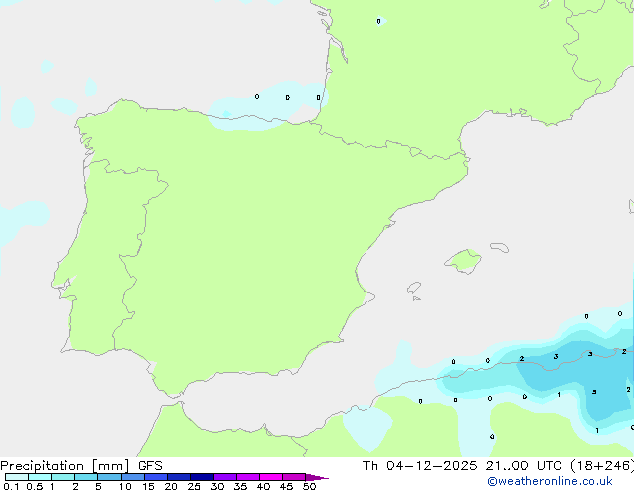This screenshot has width=634, height=490.
Task: Click the 'Precipitation [mm]' title text
Action: [x=65, y=466]
